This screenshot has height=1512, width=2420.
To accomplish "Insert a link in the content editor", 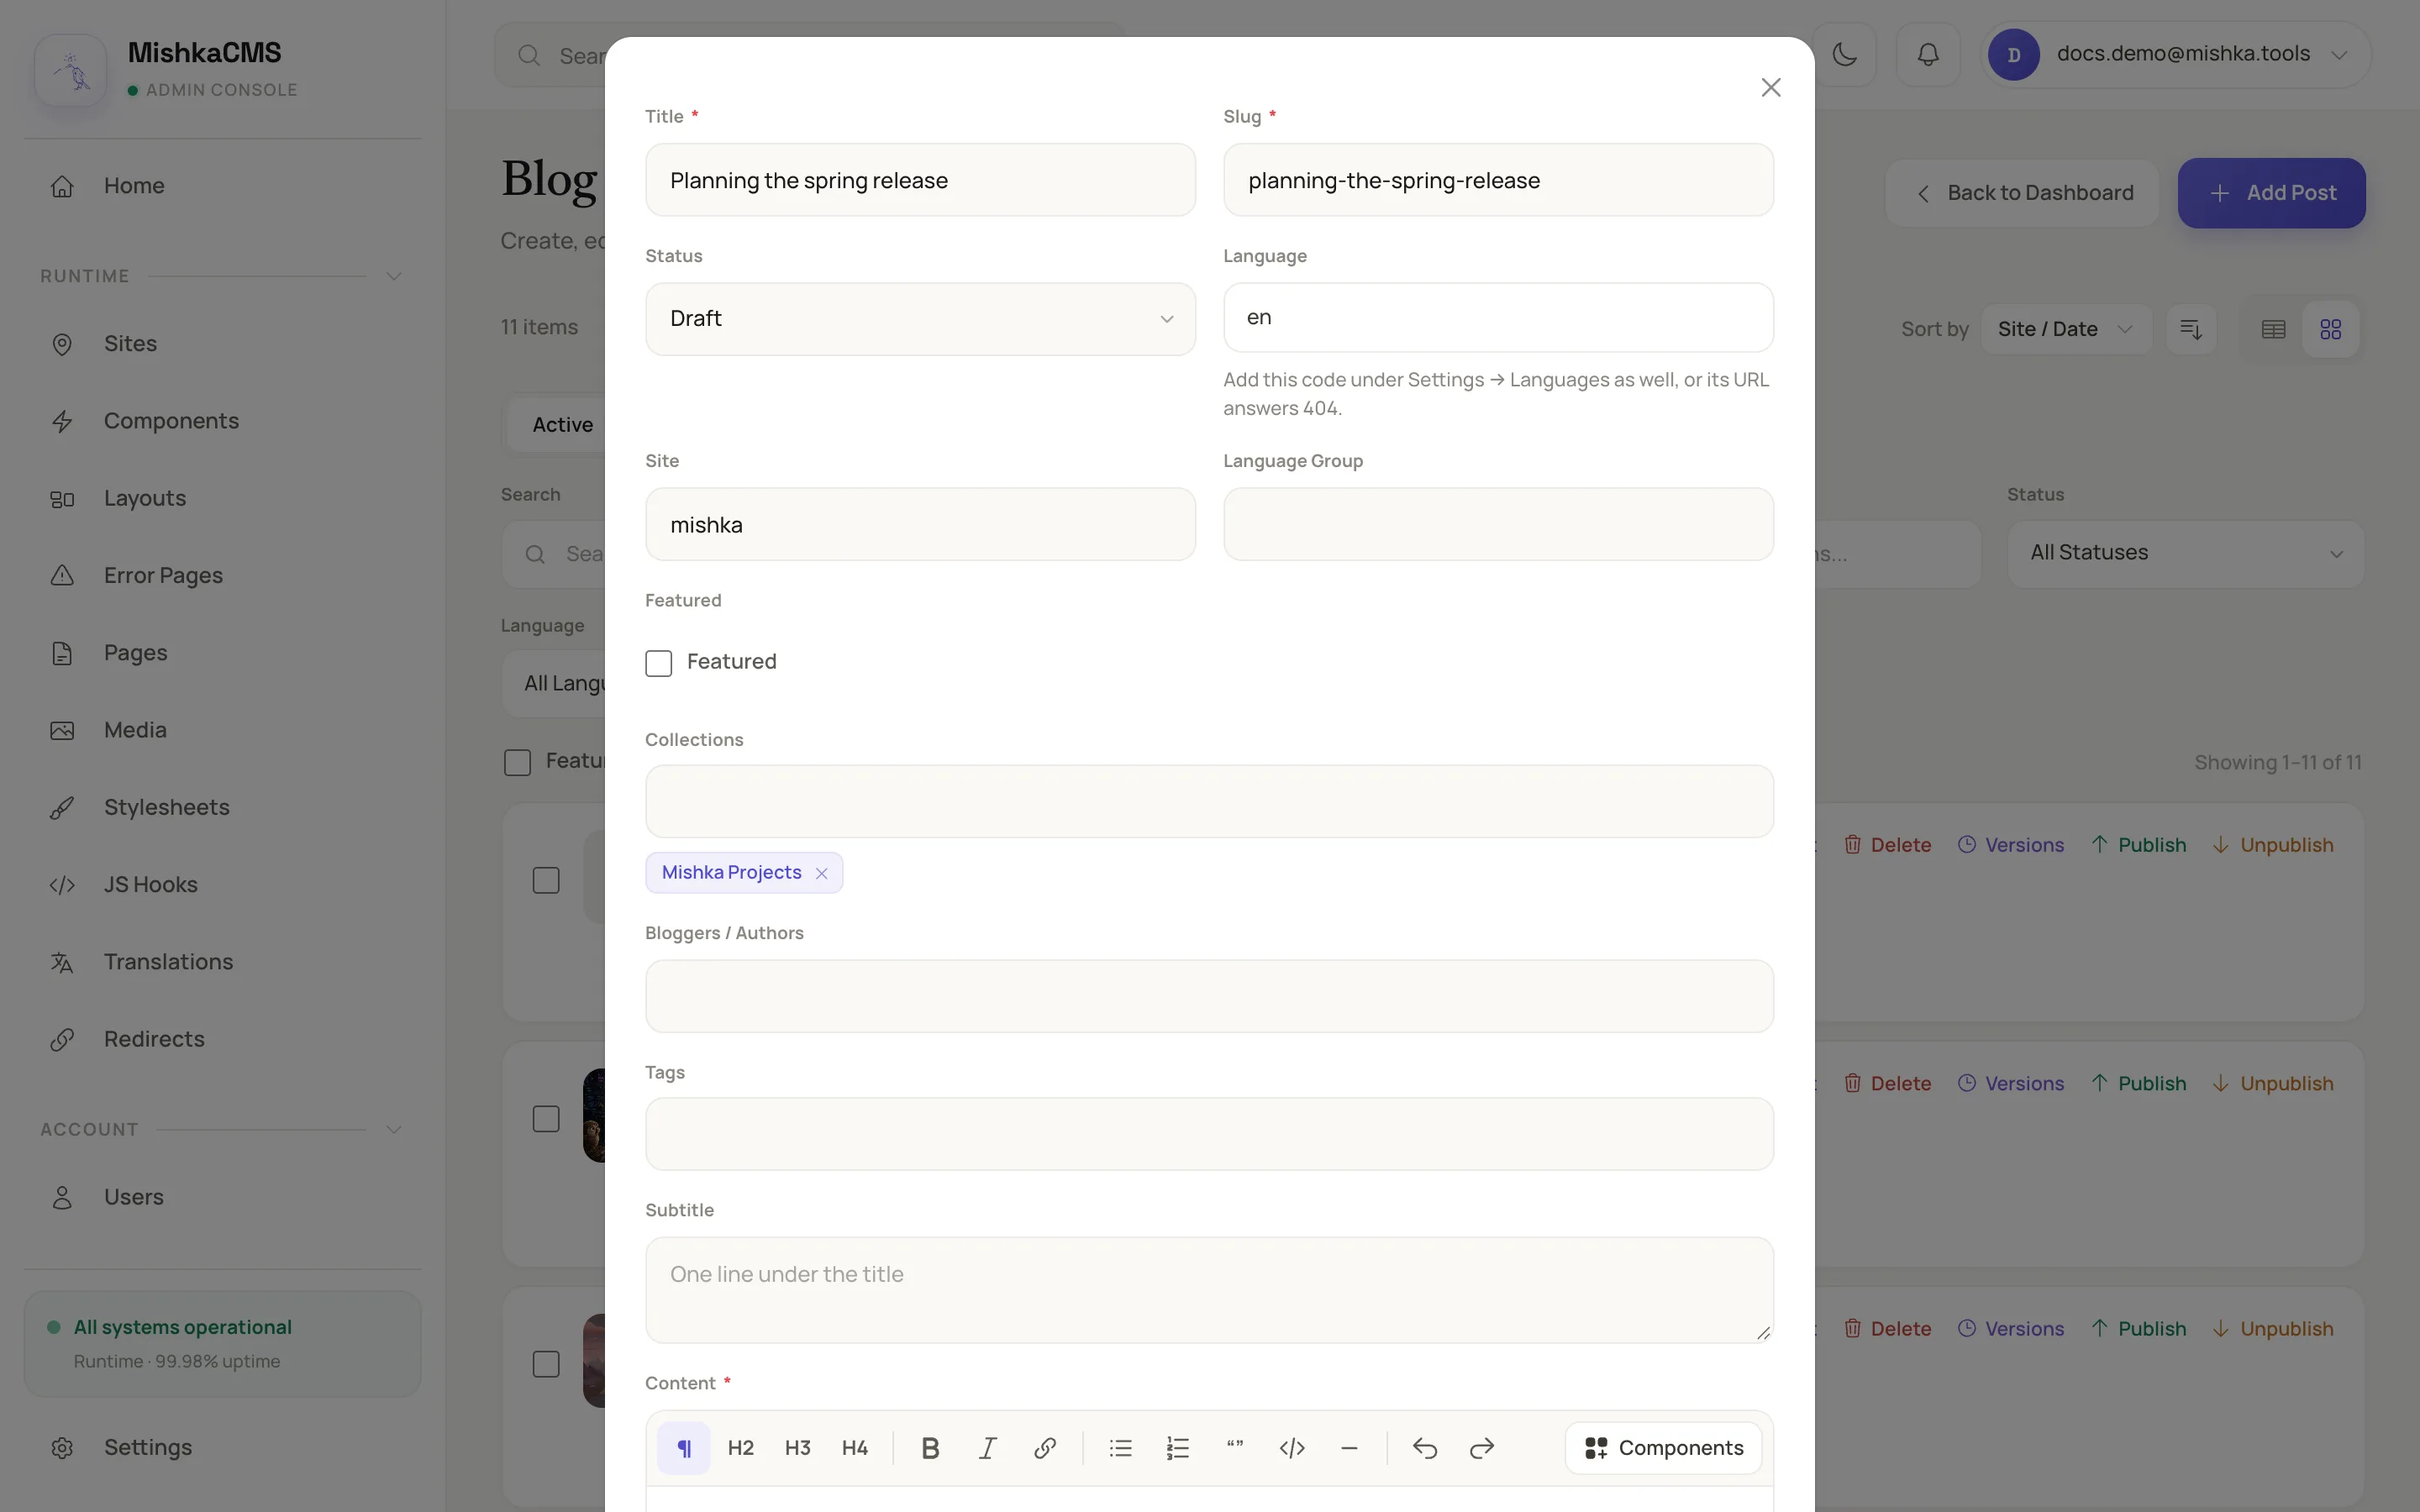I will pyautogui.click(x=1045, y=1448).
